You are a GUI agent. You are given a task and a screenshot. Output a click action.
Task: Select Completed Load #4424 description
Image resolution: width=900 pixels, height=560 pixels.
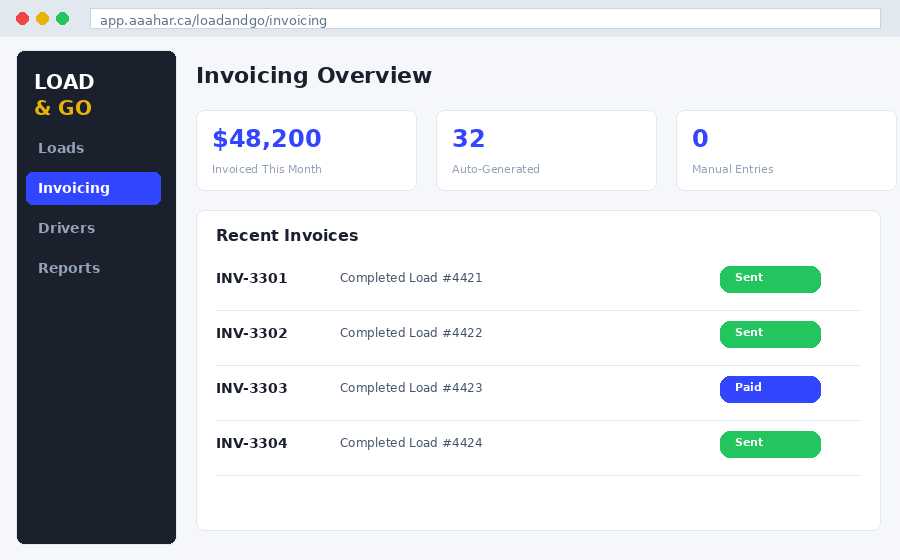click(411, 443)
